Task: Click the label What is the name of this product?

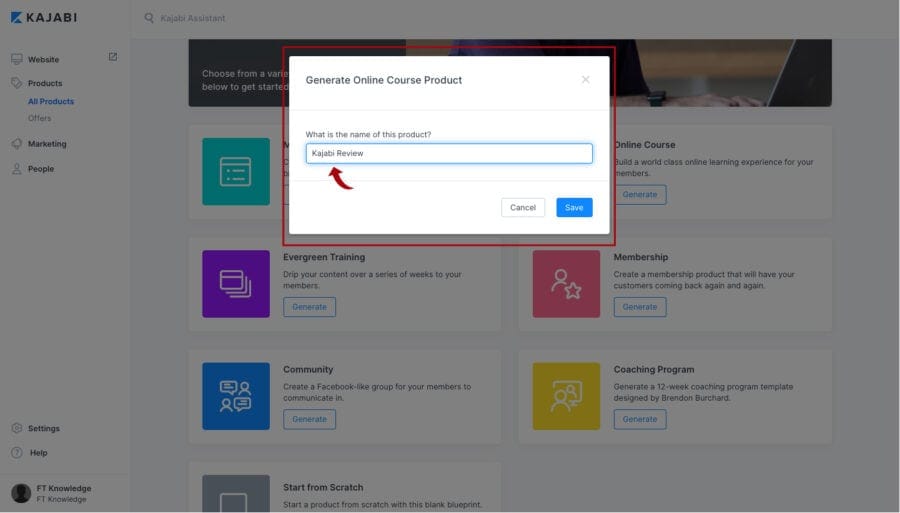Action: tap(368, 134)
